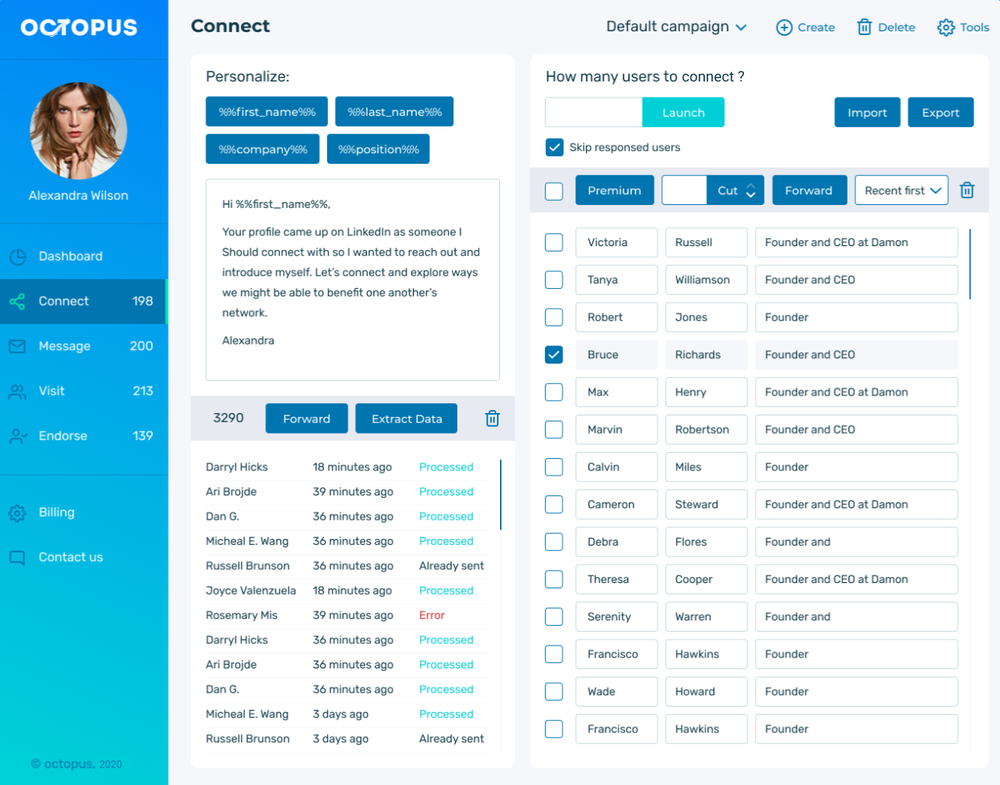Image resolution: width=1000 pixels, height=785 pixels.
Task: Click the user list scrollbar
Action: [x=970, y=264]
